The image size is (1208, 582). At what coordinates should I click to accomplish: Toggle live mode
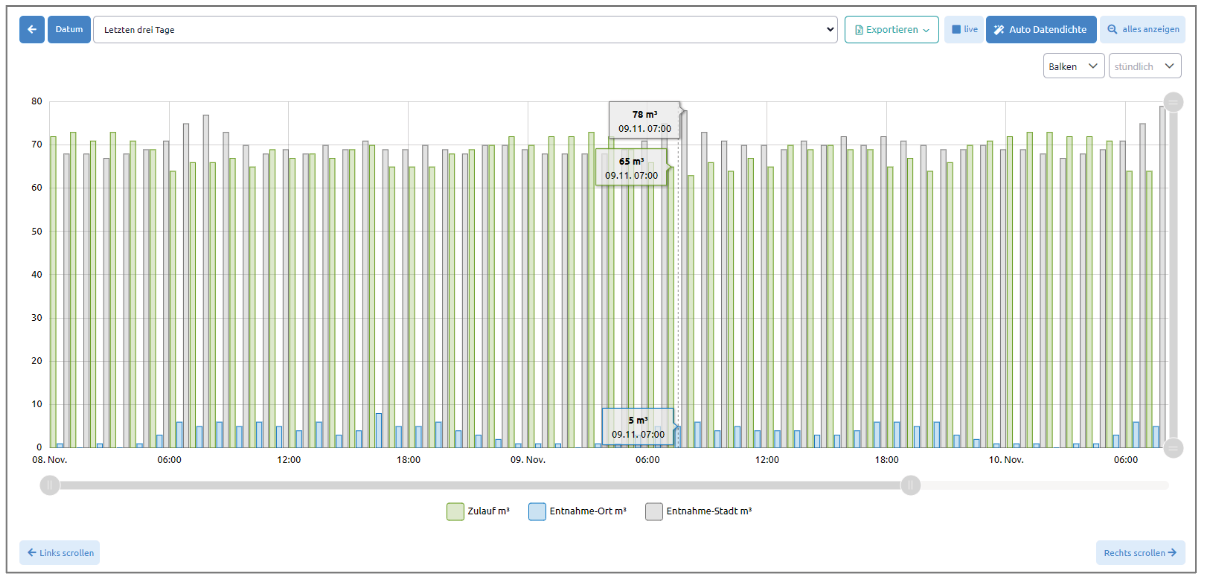click(x=964, y=30)
